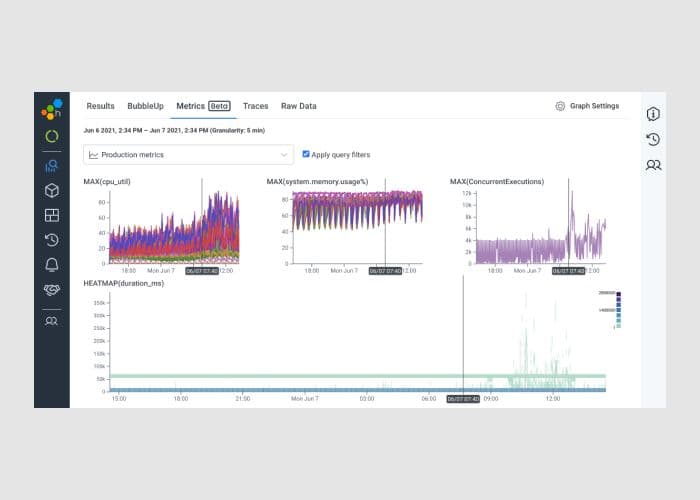The height and width of the screenshot is (500, 700).
Task: Open team activity icon on right panel
Action: pyautogui.click(x=653, y=165)
